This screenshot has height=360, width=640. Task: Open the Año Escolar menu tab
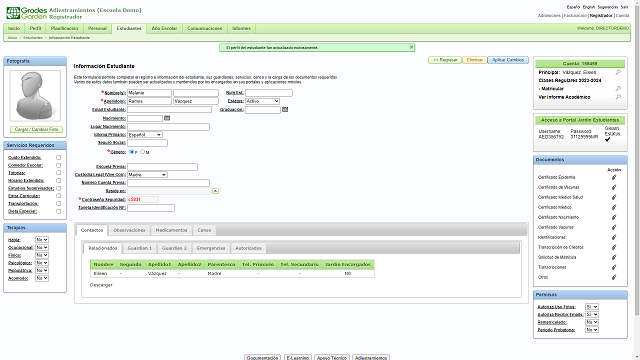tap(164, 29)
